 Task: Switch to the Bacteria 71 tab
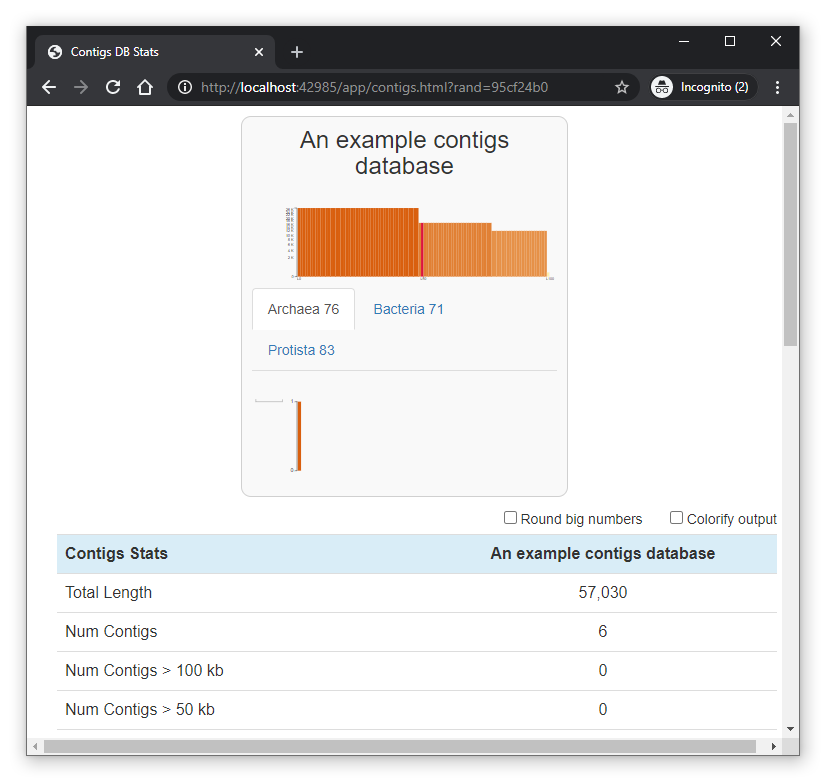(408, 309)
